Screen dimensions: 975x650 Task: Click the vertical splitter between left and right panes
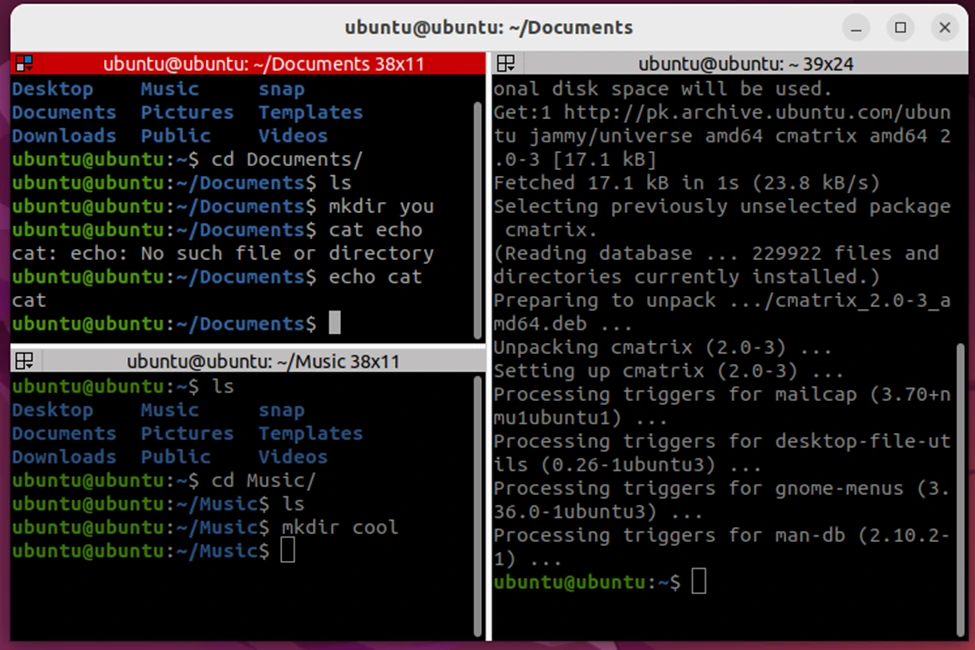coord(488,350)
